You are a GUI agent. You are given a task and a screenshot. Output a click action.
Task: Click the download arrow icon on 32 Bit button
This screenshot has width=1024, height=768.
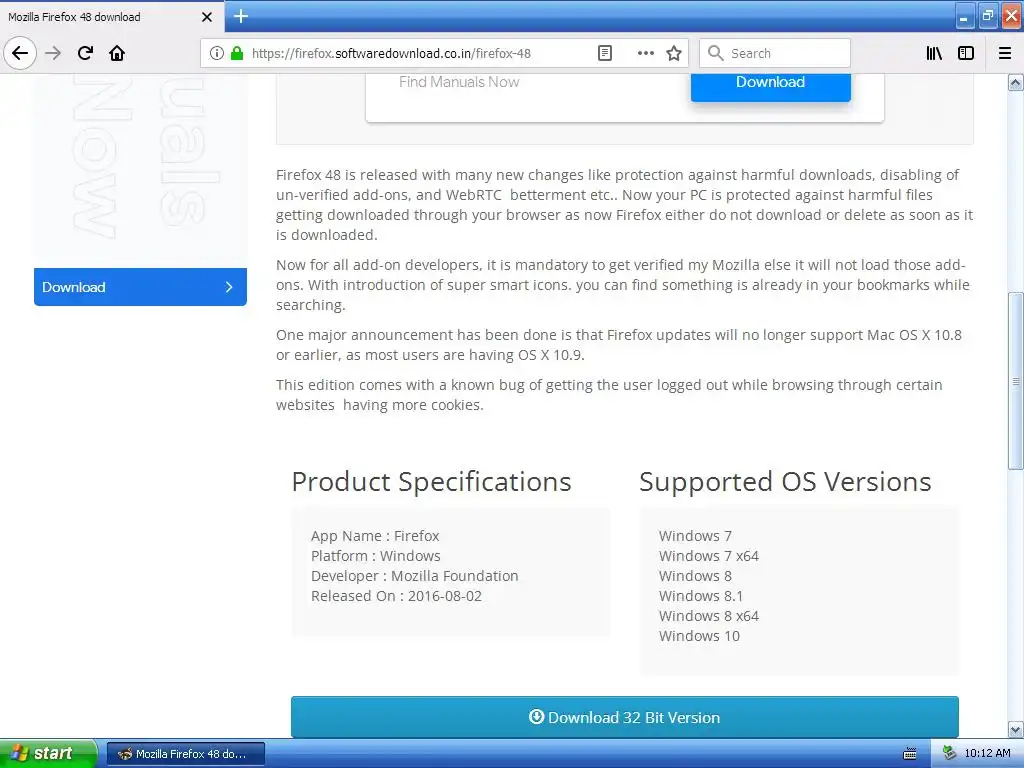coord(536,716)
